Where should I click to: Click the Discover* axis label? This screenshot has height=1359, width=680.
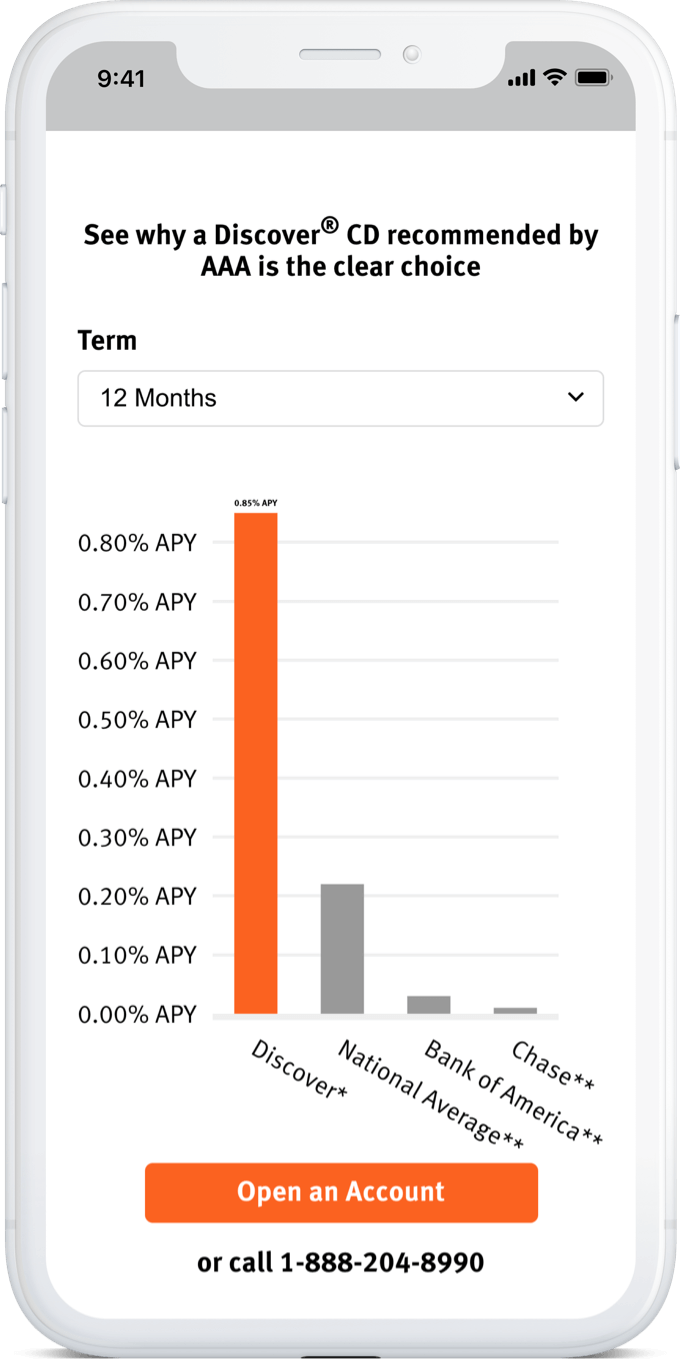[x=299, y=1070]
